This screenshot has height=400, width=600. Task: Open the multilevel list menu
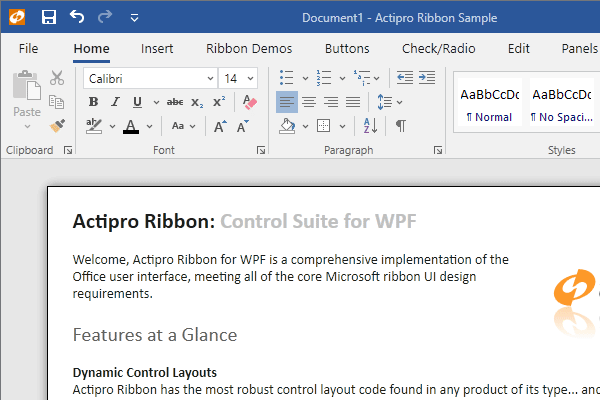[x=366, y=78]
